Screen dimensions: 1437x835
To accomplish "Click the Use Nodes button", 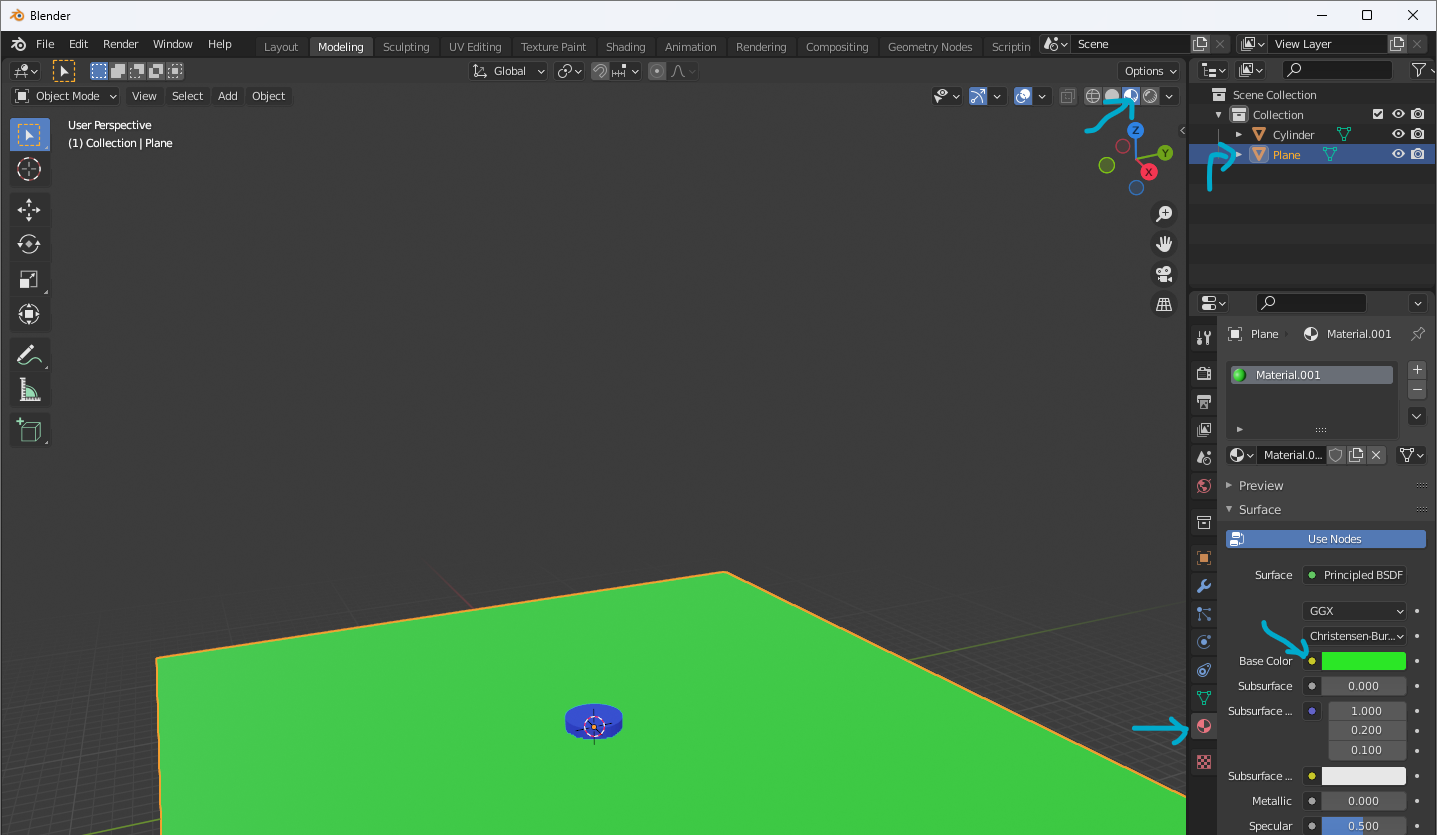I will point(1326,539).
